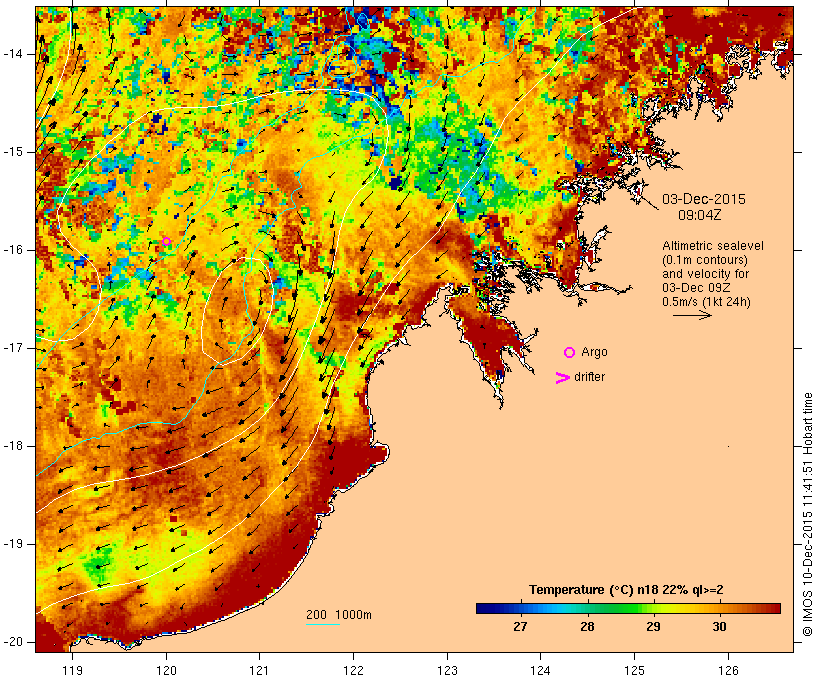Click the colorbar value '27'
The width and height of the screenshot is (820, 680).
tap(520, 627)
